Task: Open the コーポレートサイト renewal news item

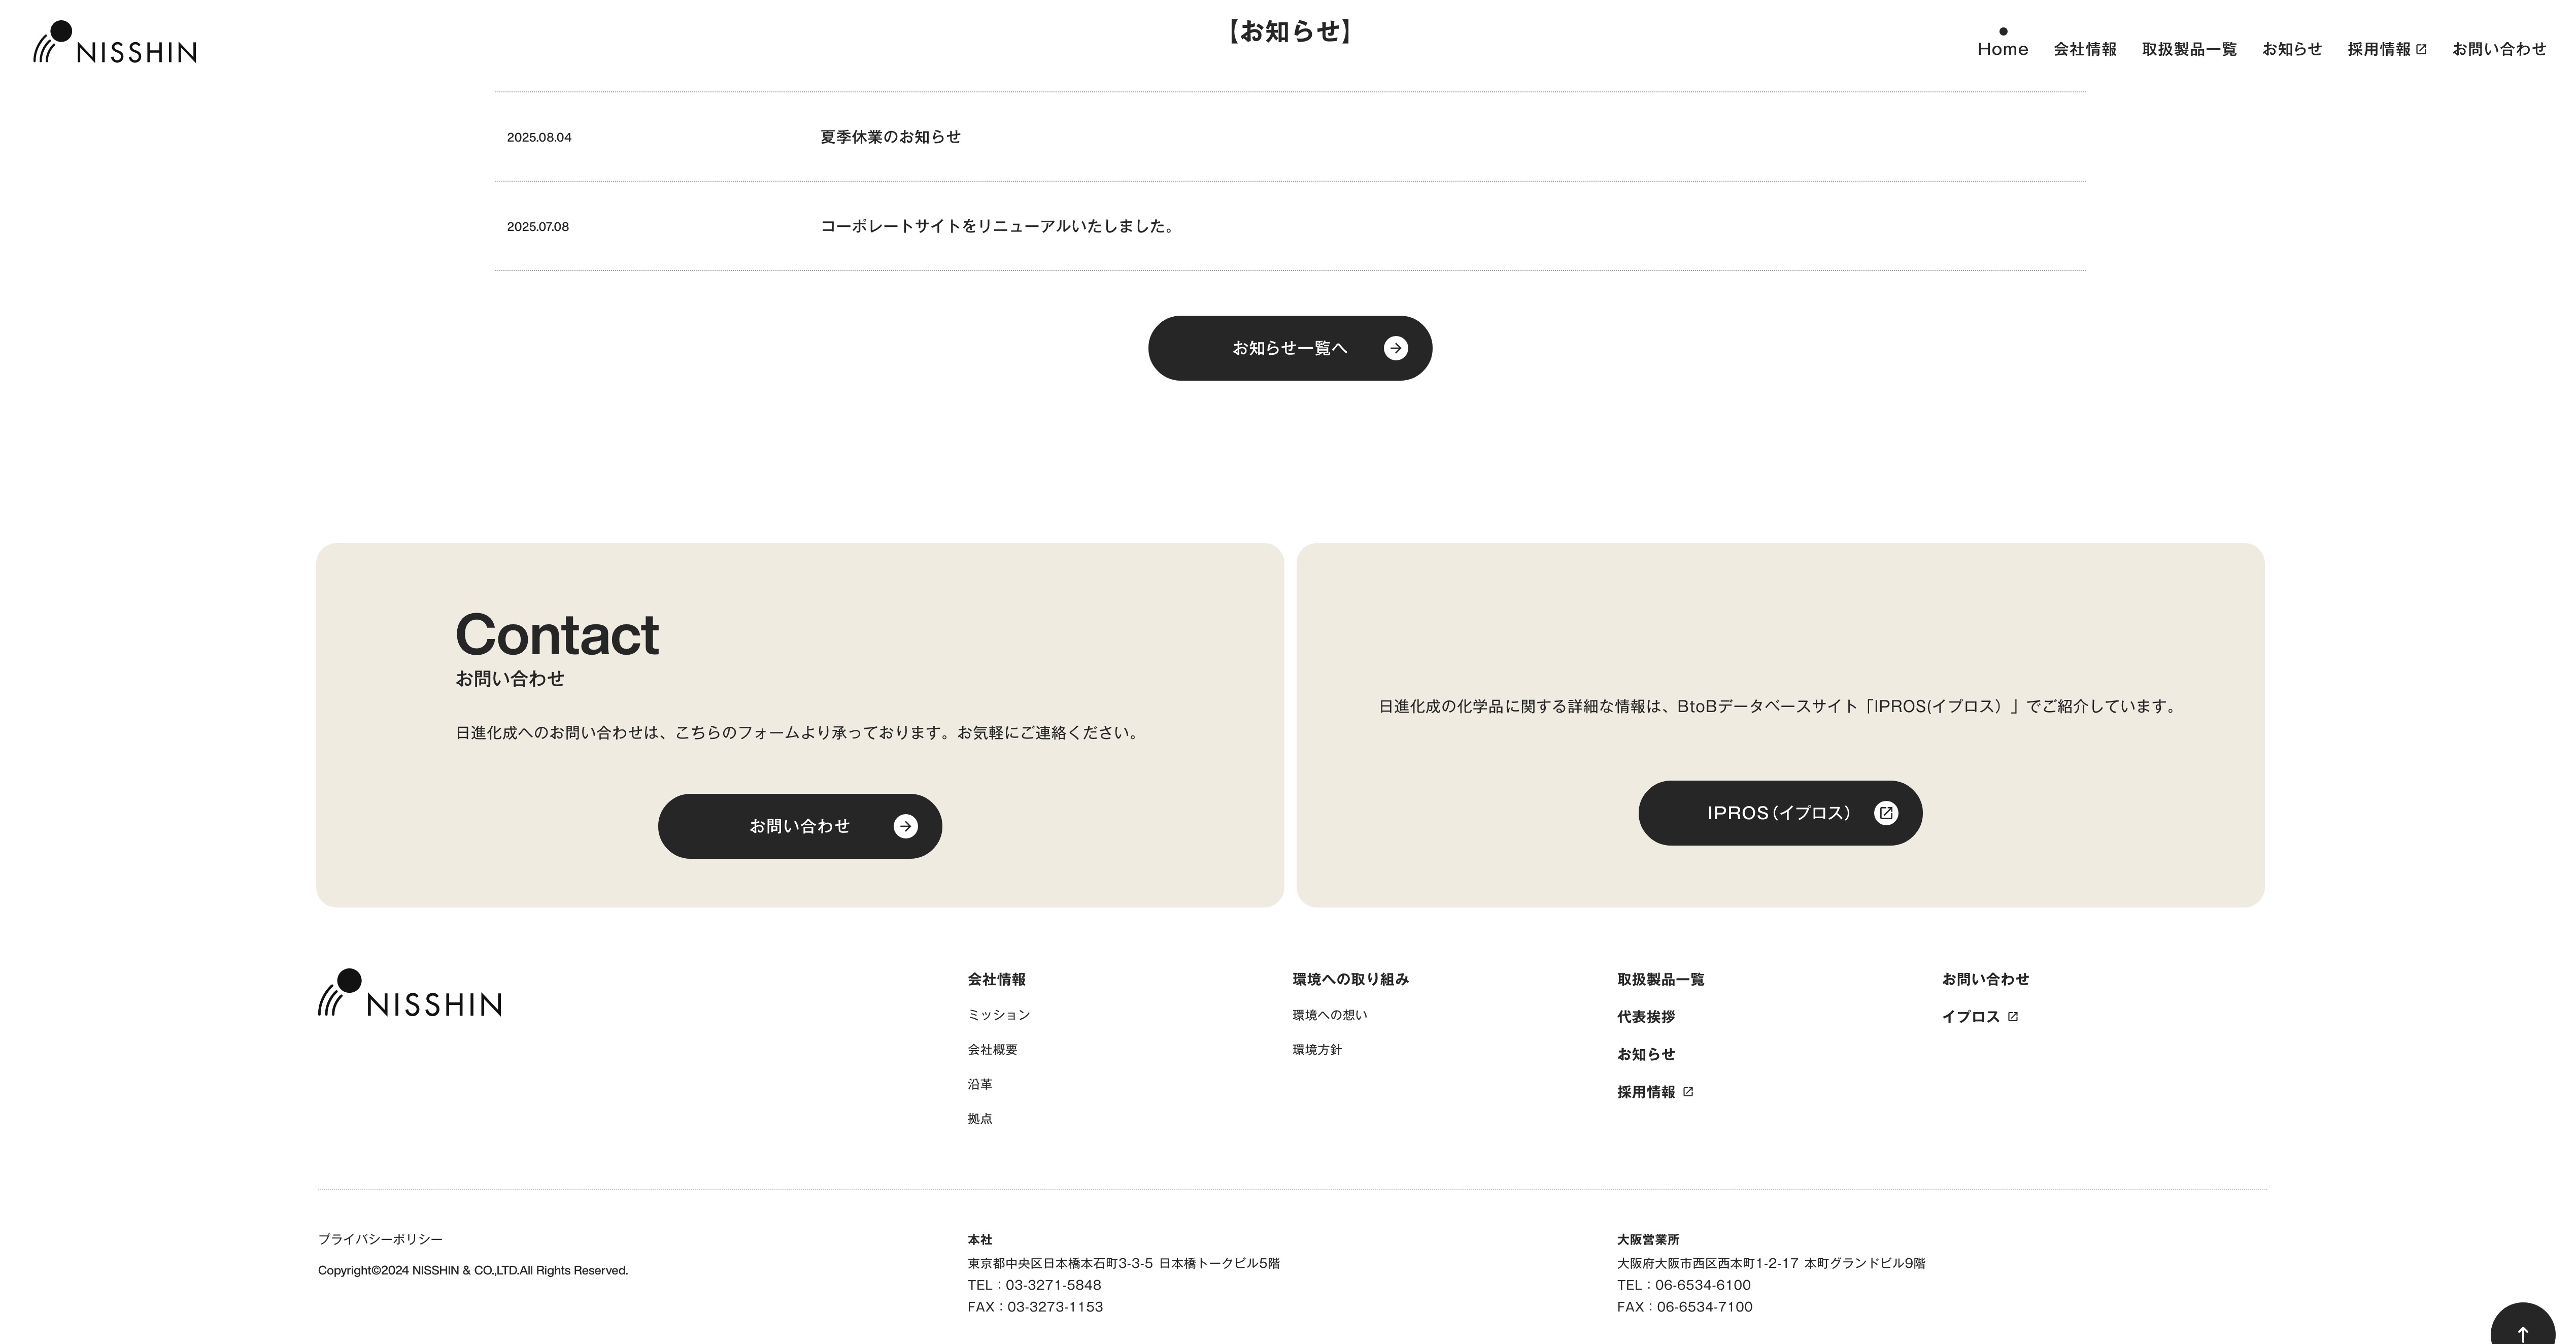Action: tap(996, 227)
